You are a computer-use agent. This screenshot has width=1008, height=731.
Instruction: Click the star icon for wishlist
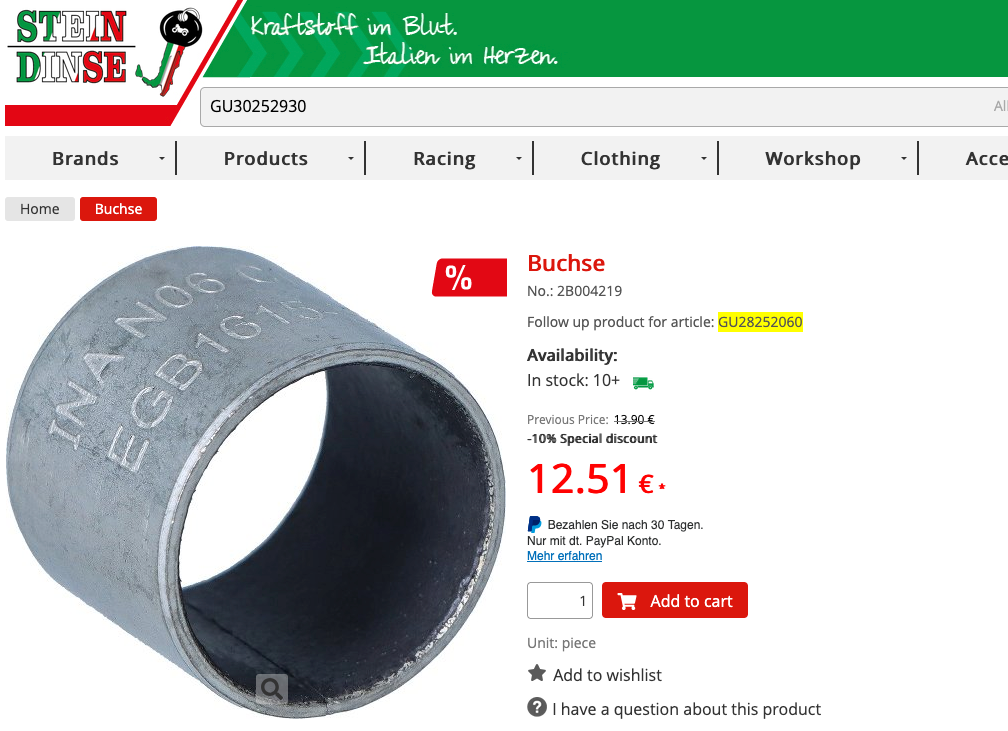click(537, 674)
